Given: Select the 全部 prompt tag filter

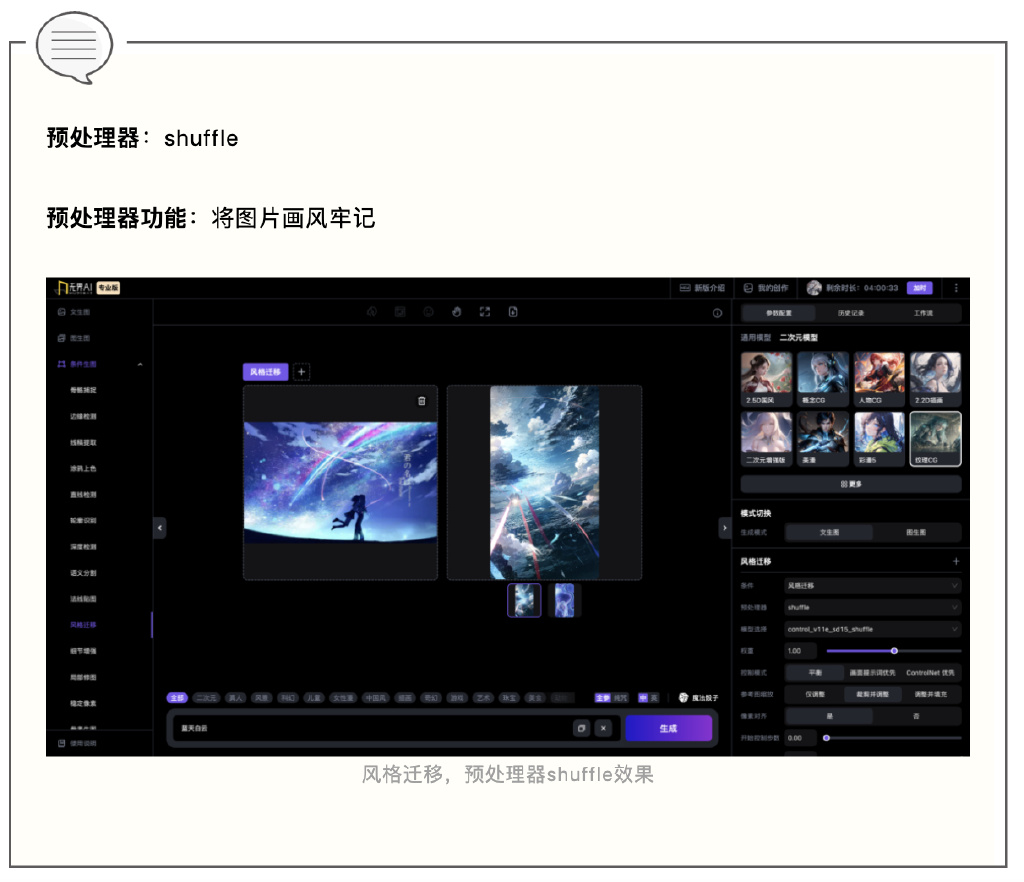Looking at the screenshot, I should (x=177, y=698).
